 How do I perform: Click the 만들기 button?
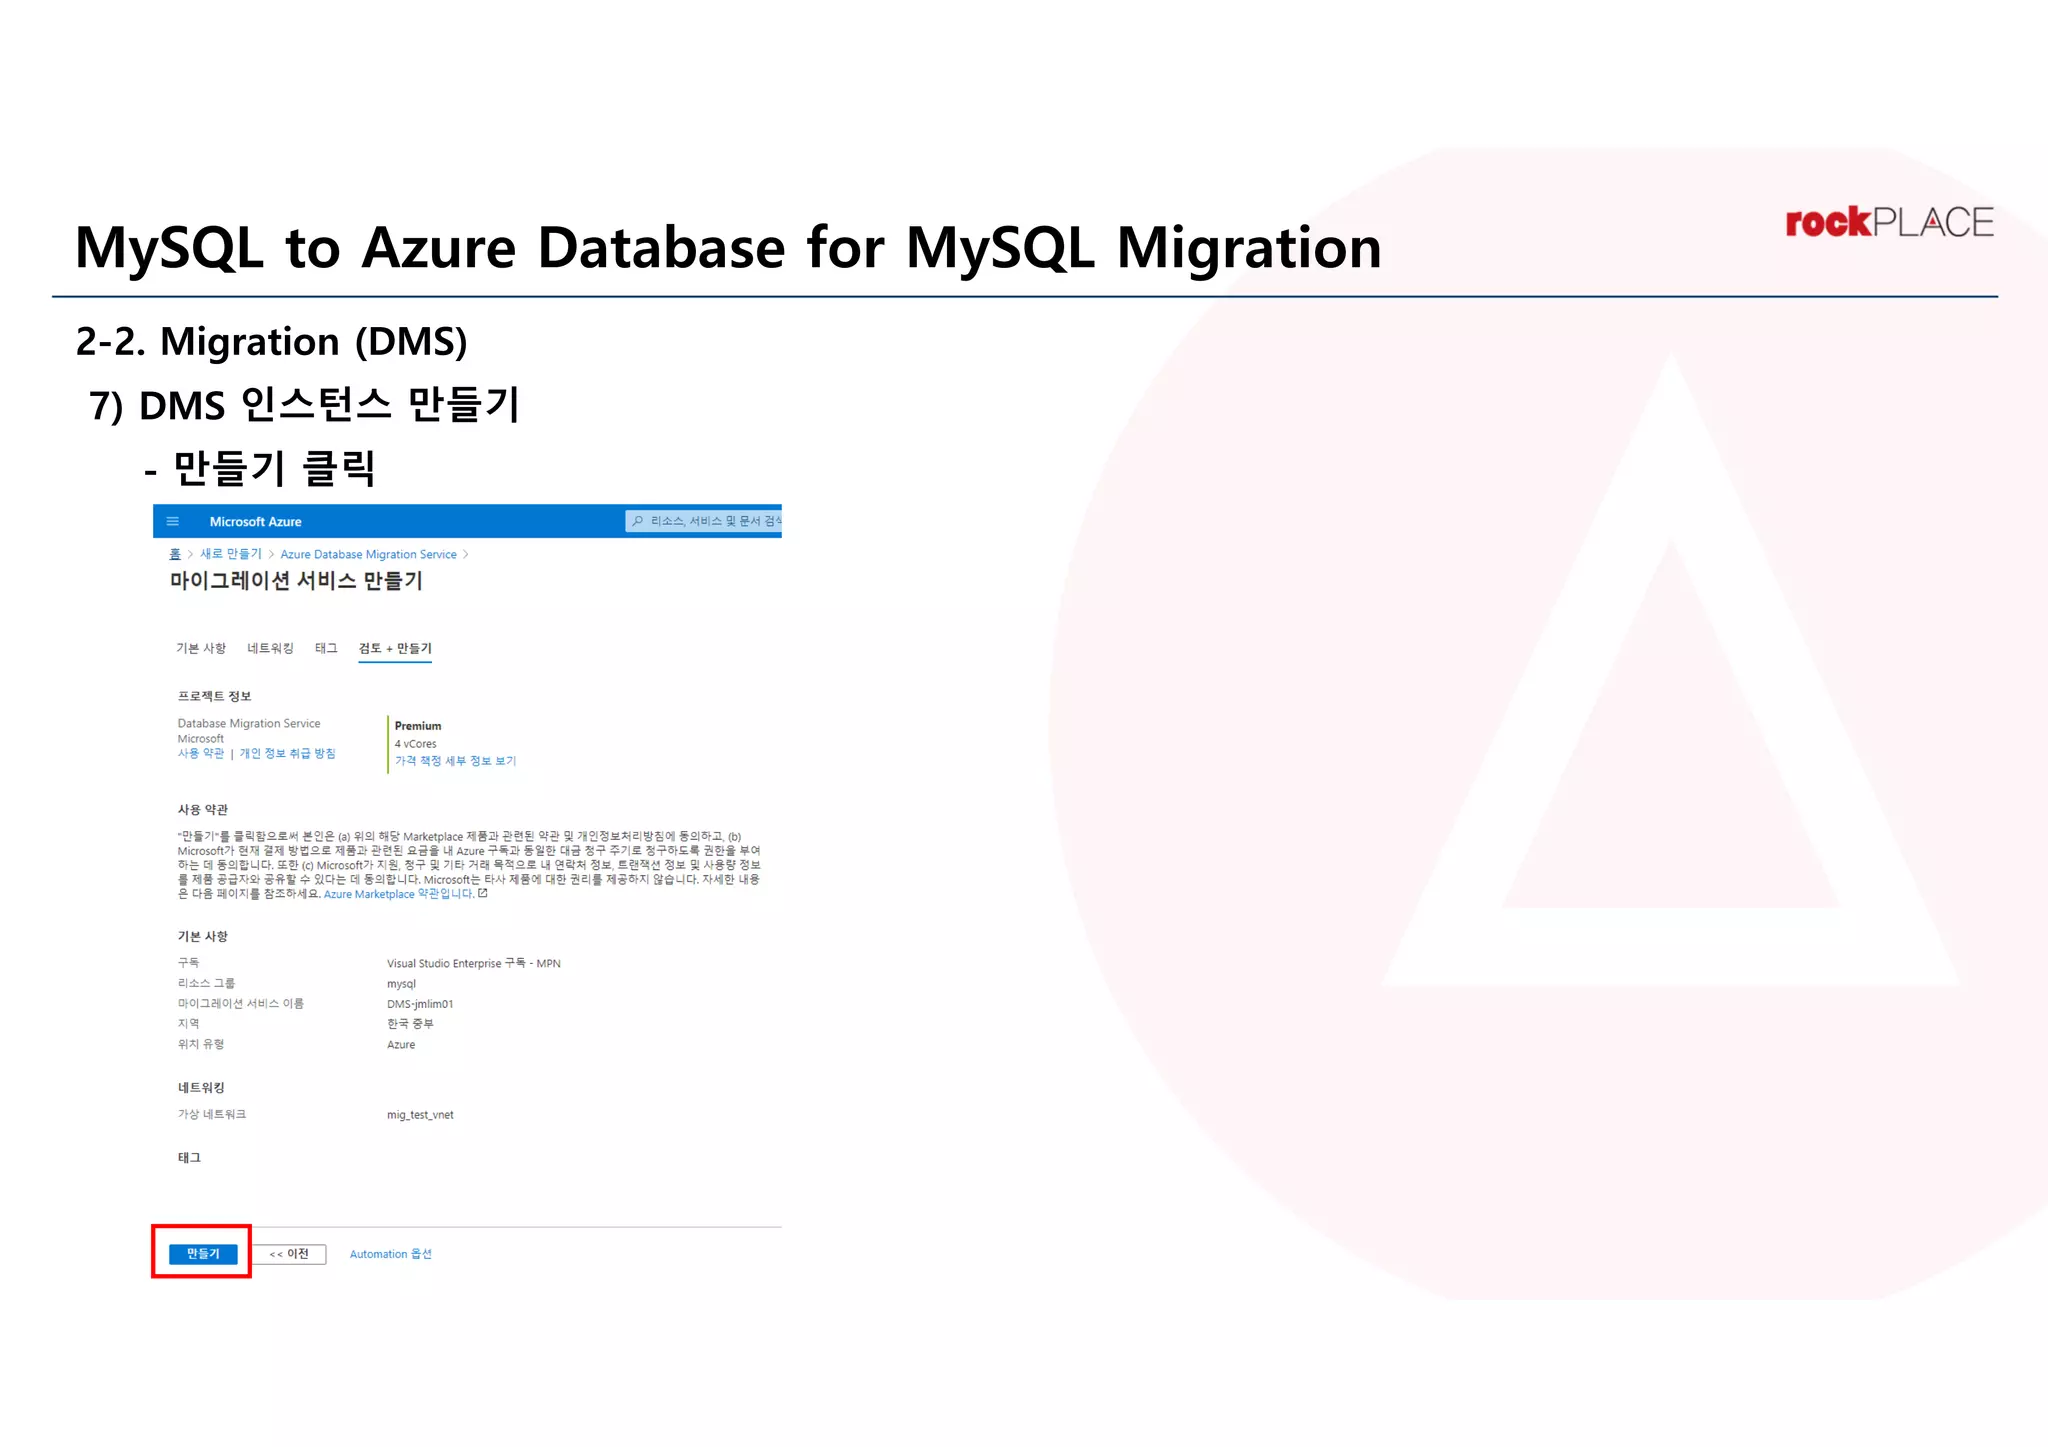(203, 1254)
